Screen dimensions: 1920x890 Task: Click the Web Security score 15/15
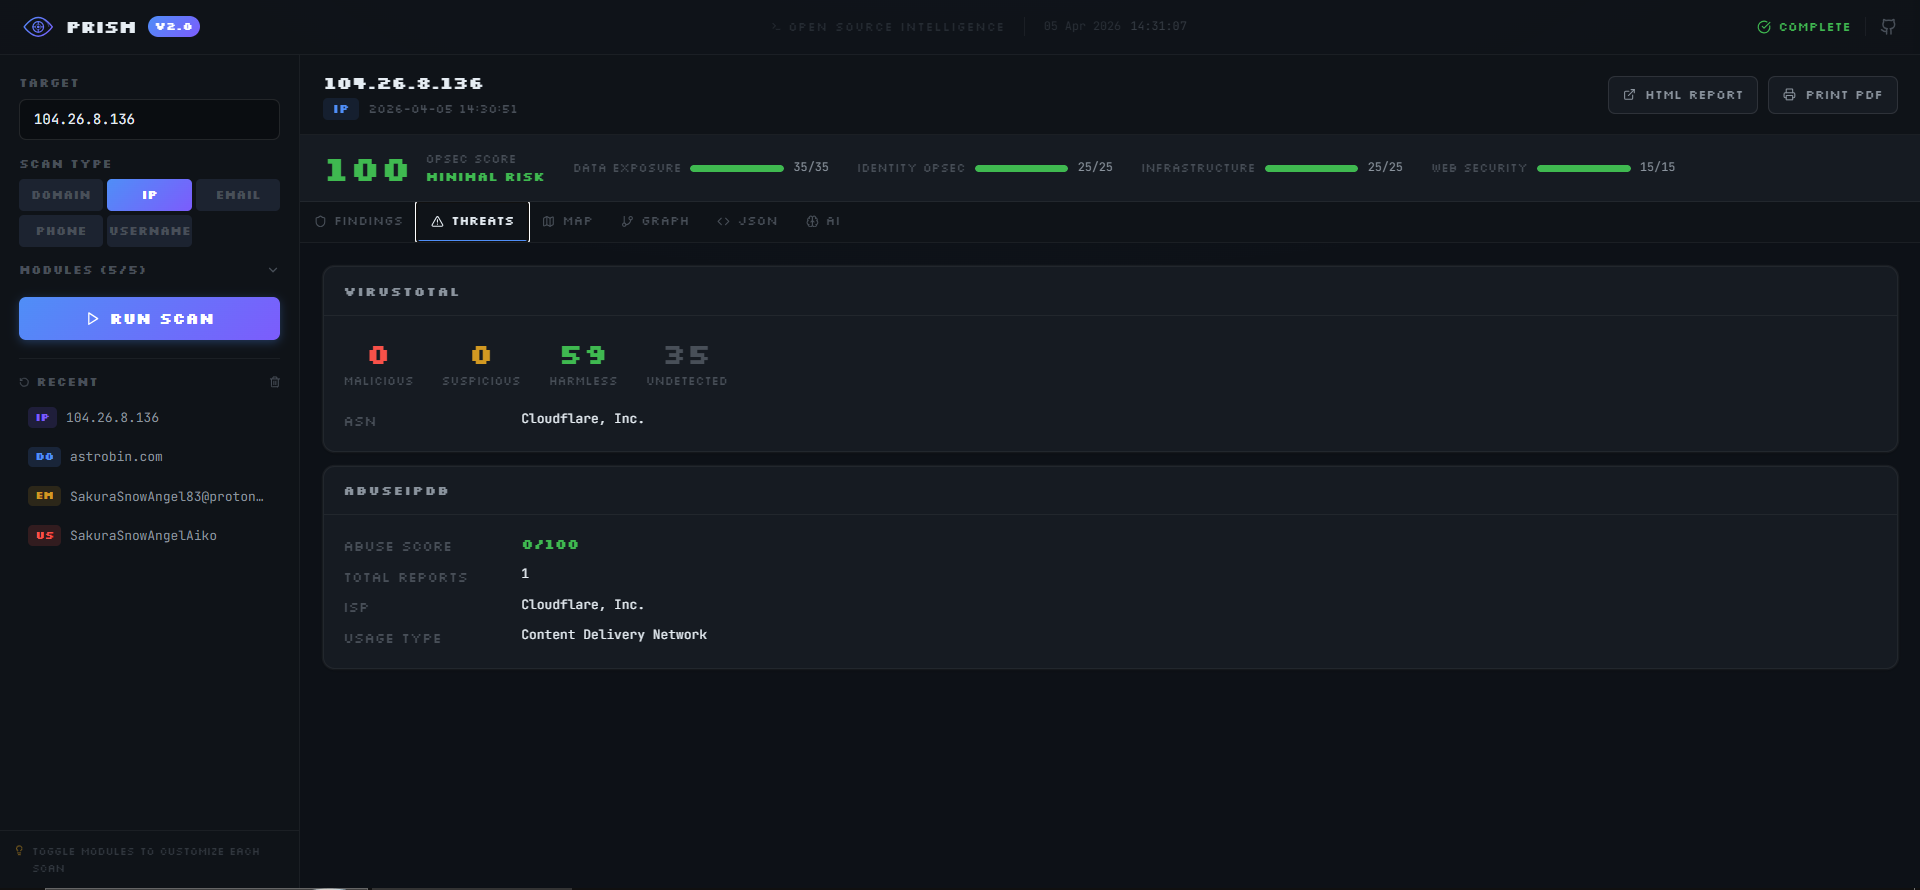click(1657, 167)
